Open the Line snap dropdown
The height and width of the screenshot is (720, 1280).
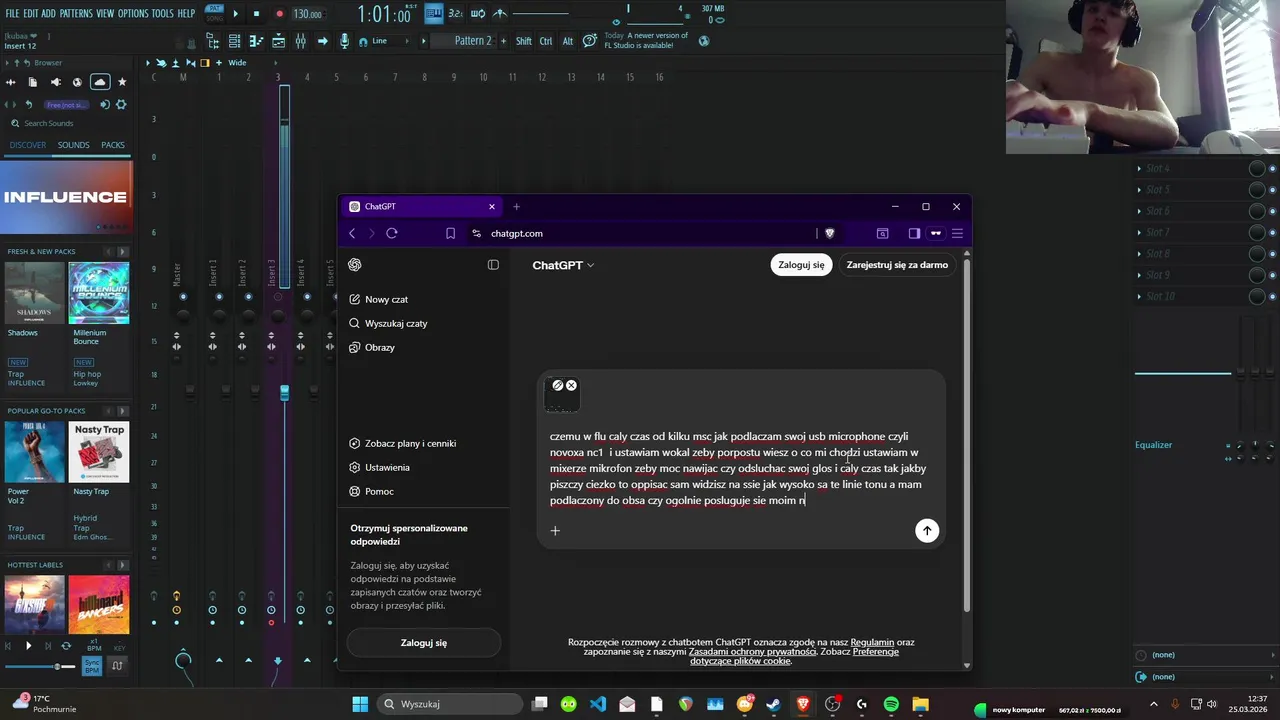pos(392,41)
